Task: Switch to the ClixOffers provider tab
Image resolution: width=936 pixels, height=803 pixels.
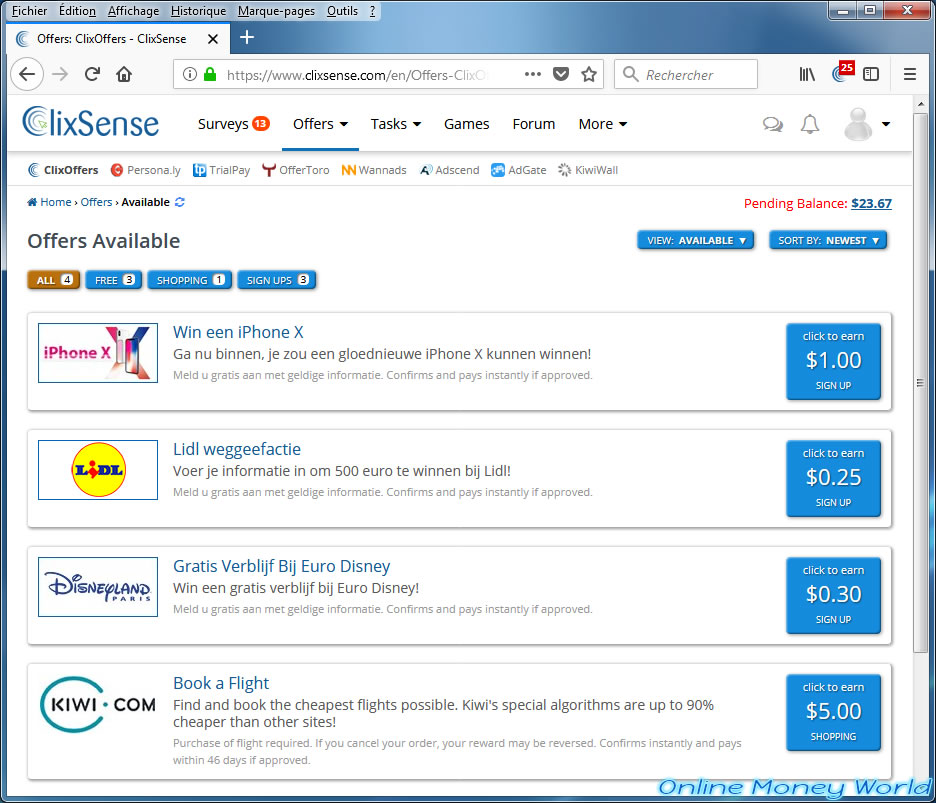Action: click(x=63, y=170)
